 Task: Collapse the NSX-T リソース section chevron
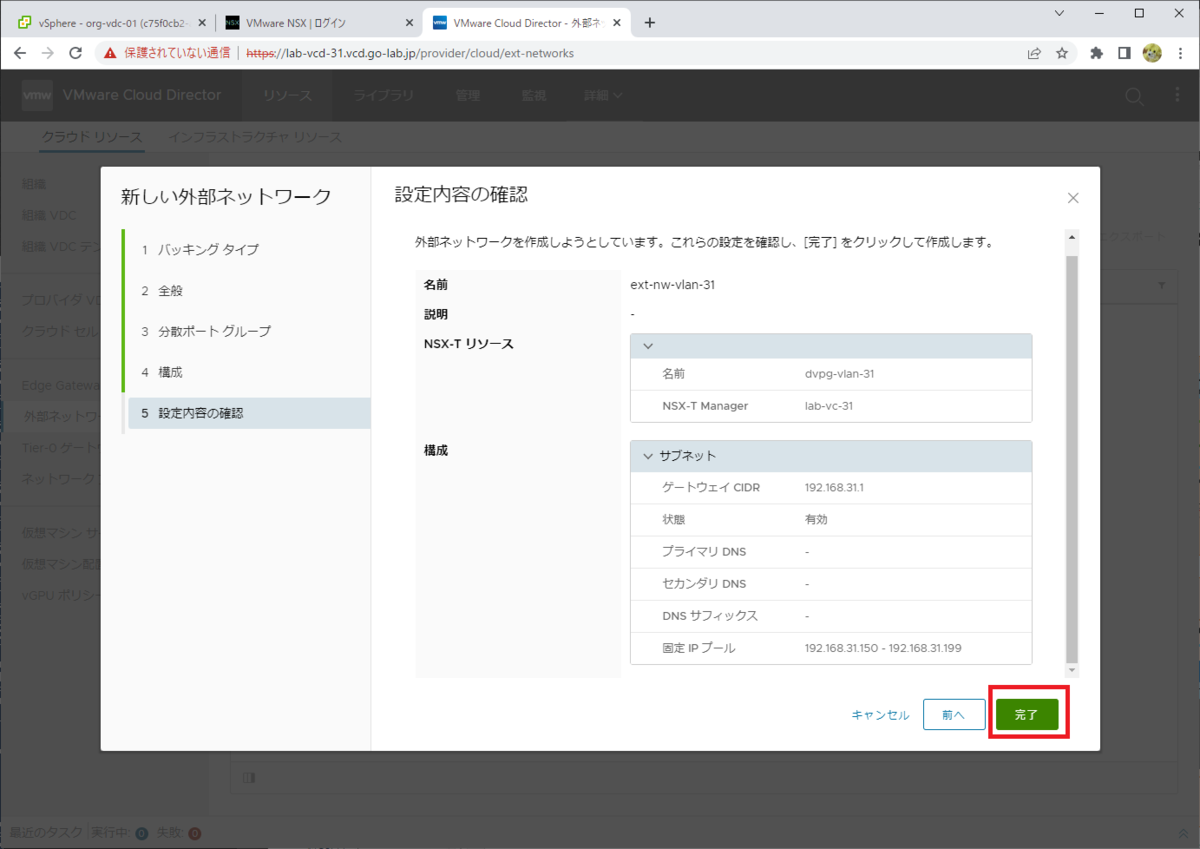click(x=648, y=346)
